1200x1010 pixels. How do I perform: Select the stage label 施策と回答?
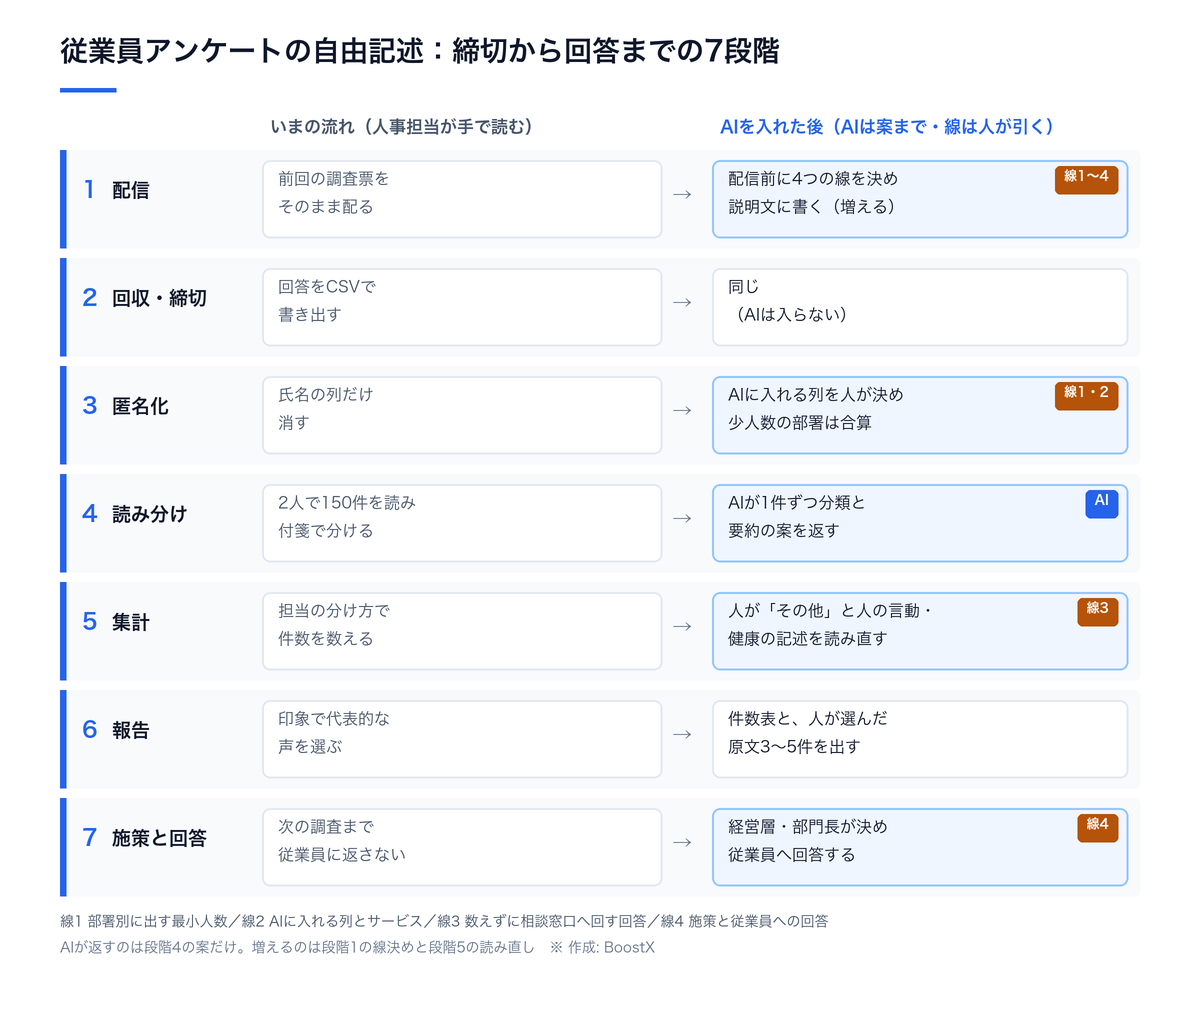point(159,838)
